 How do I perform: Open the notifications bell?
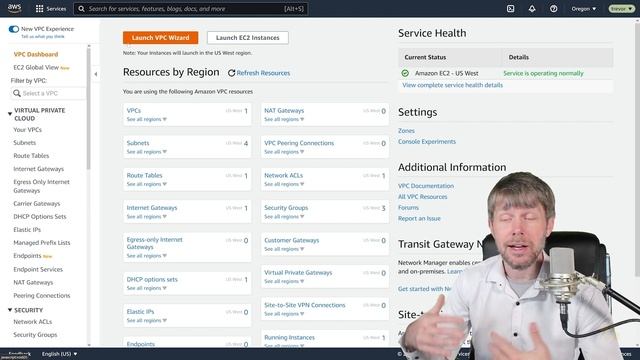pos(532,9)
